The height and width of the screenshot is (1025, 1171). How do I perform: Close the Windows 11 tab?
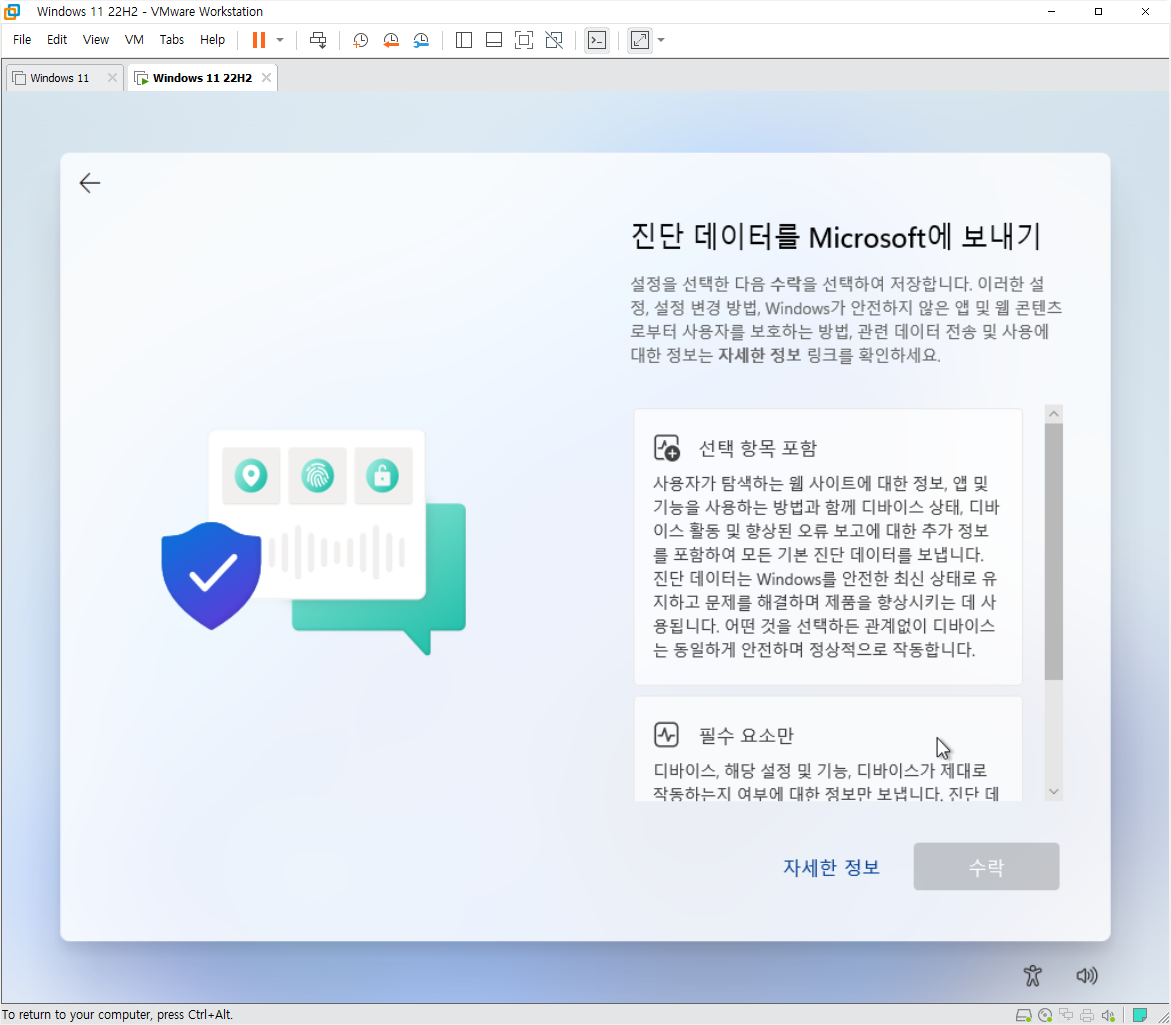point(112,78)
